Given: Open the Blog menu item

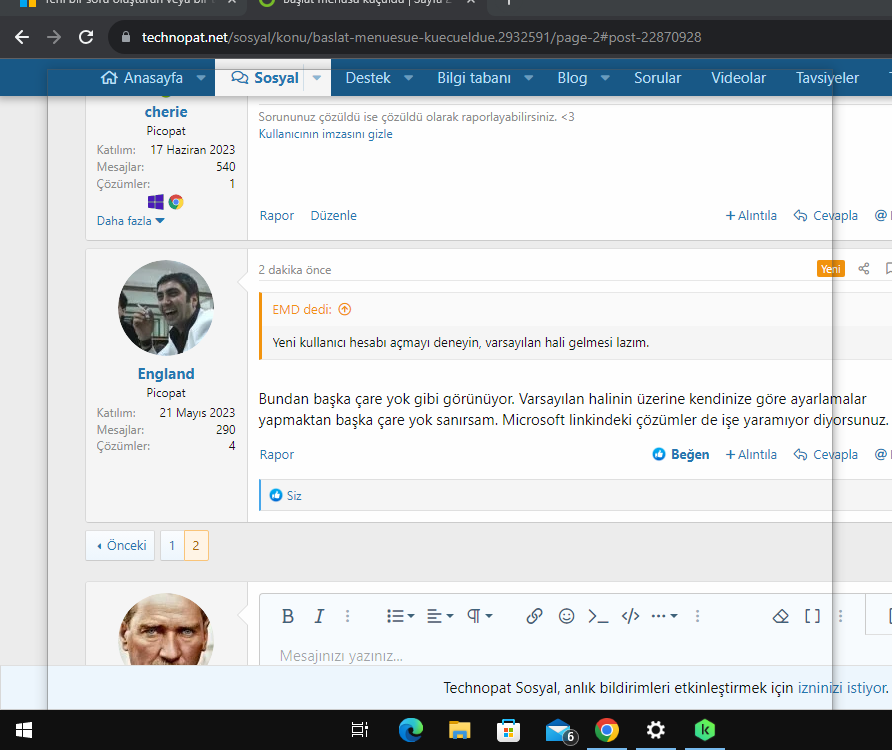Looking at the screenshot, I should pos(572,78).
